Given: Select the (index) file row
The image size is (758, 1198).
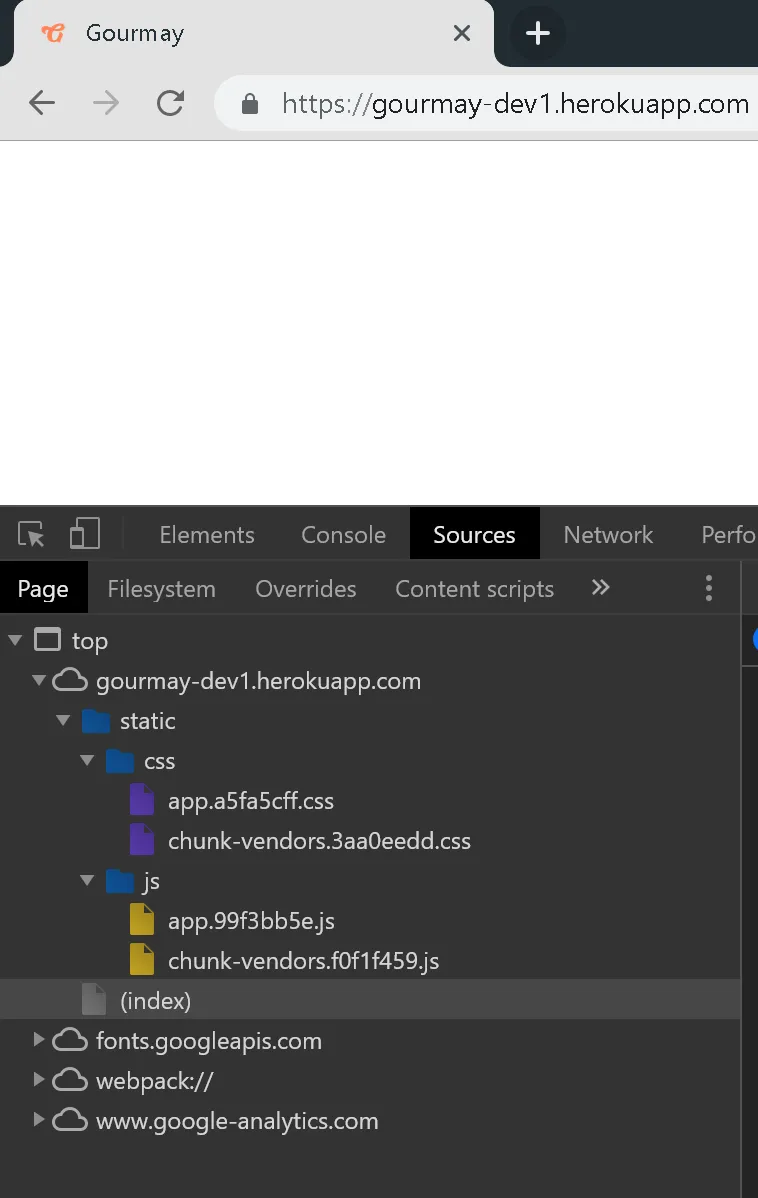Looking at the screenshot, I should coord(370,999).
